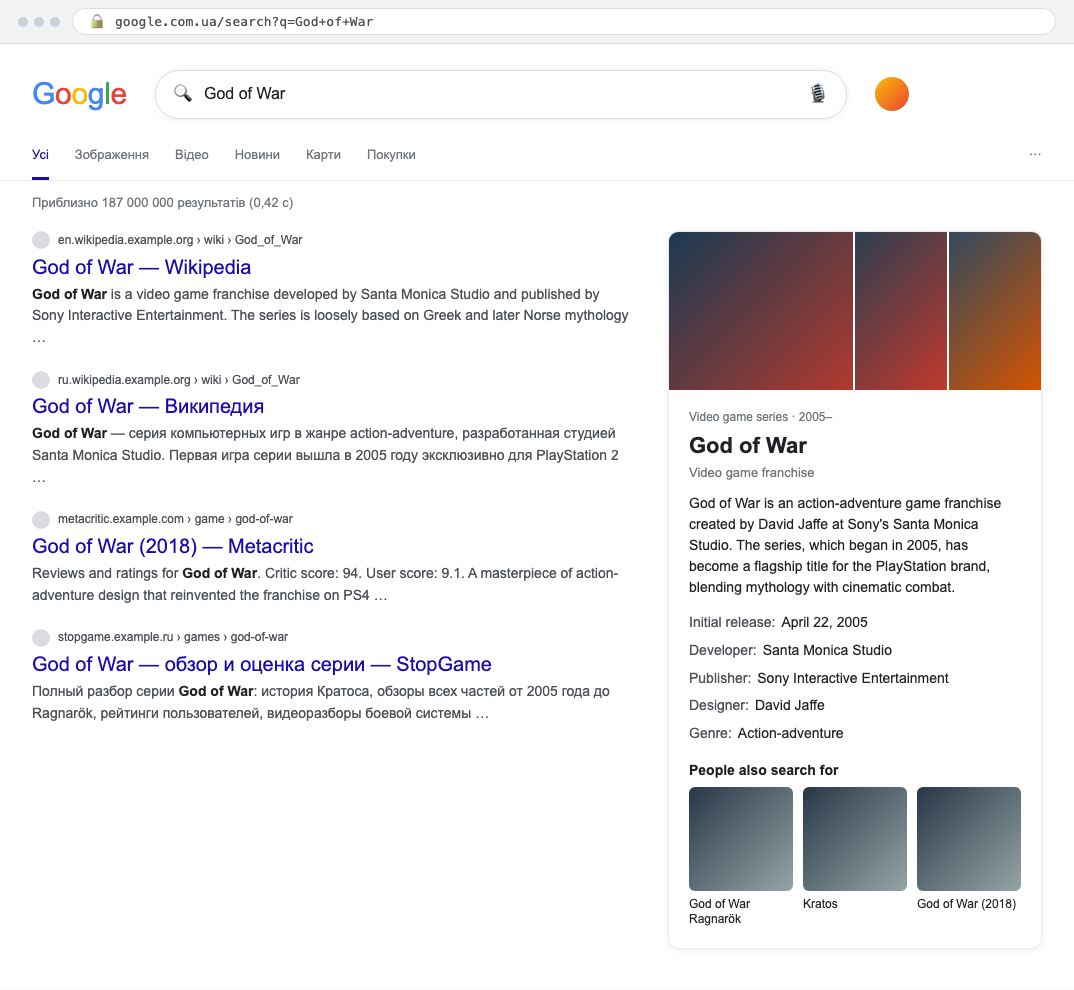Click the People also search for heading
The width and height of the screenshot is (1074, 990).
pos(764,770)
